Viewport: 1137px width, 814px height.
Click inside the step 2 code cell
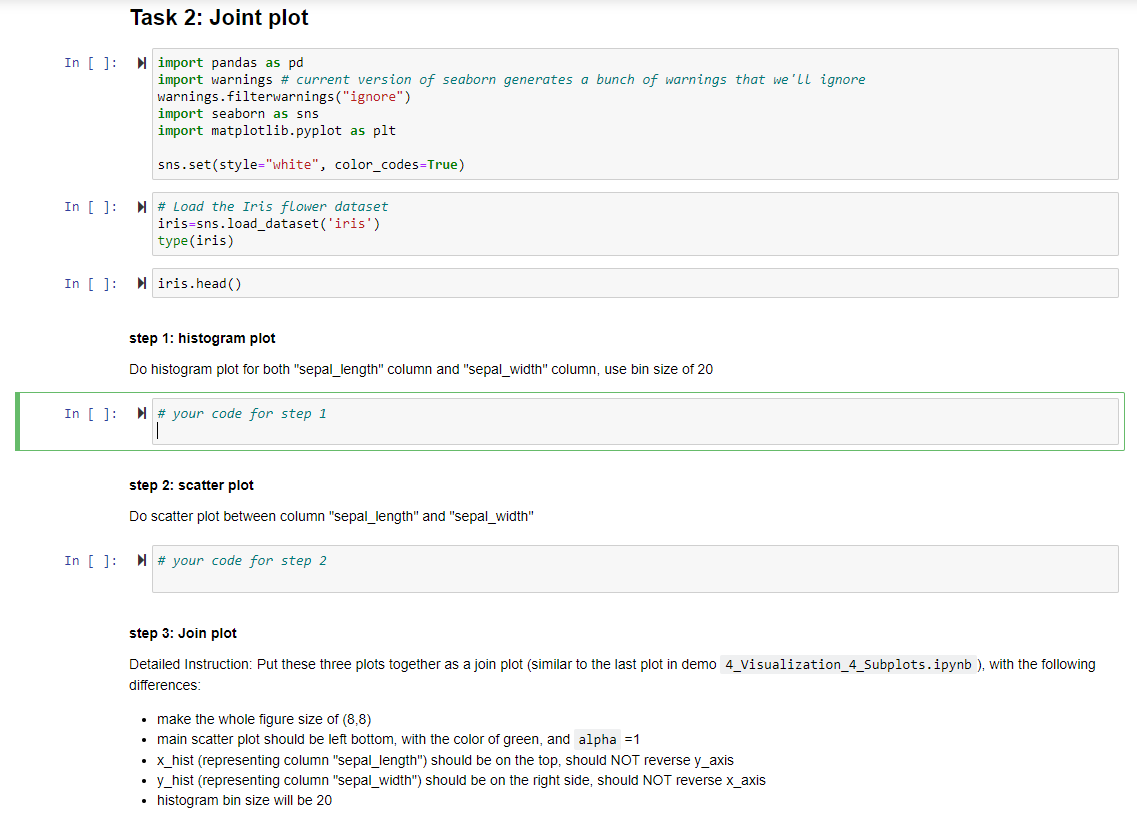click(400, 566)
